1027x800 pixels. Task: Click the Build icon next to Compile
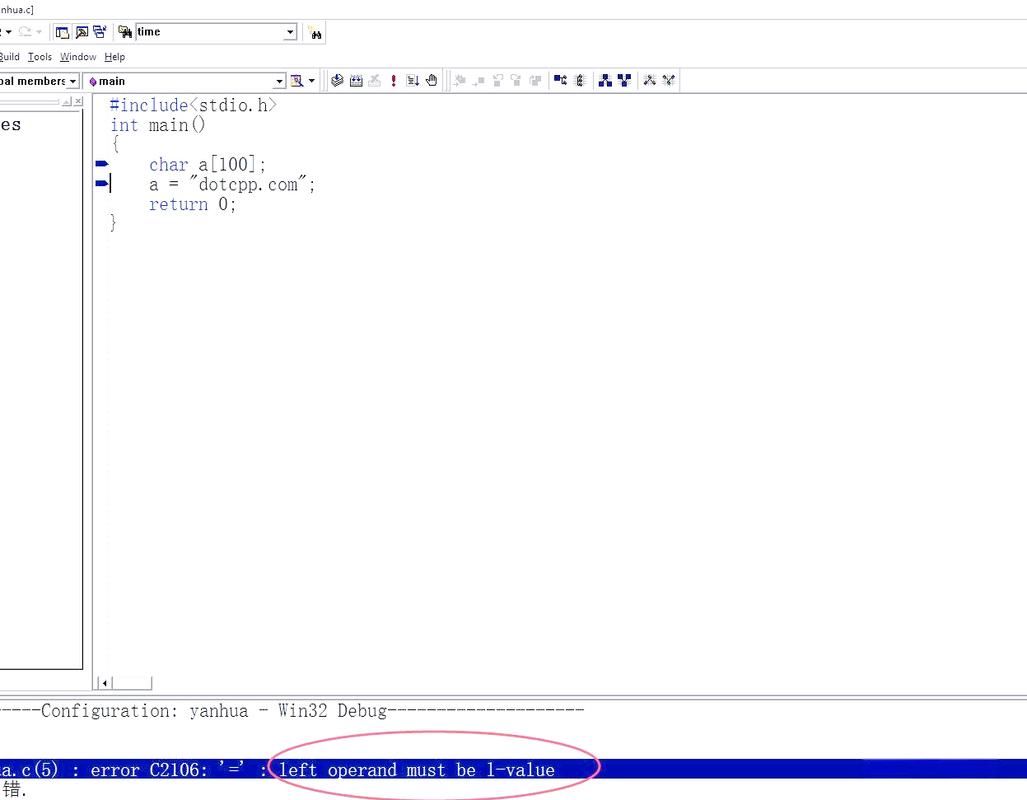(x=356, y=81)
